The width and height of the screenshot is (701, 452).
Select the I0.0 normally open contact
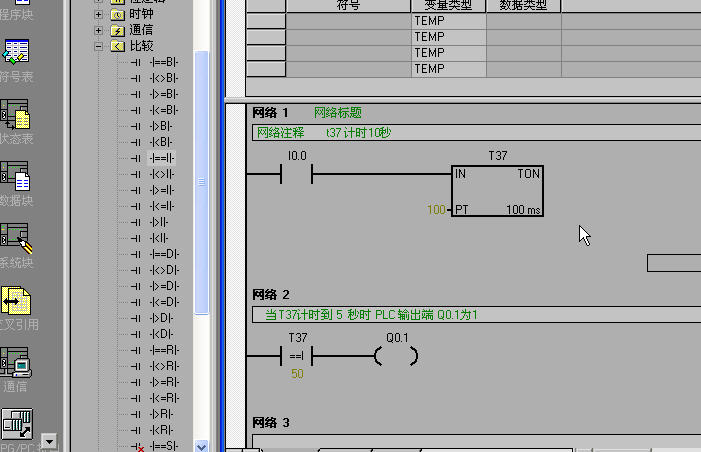click(297, 175)
